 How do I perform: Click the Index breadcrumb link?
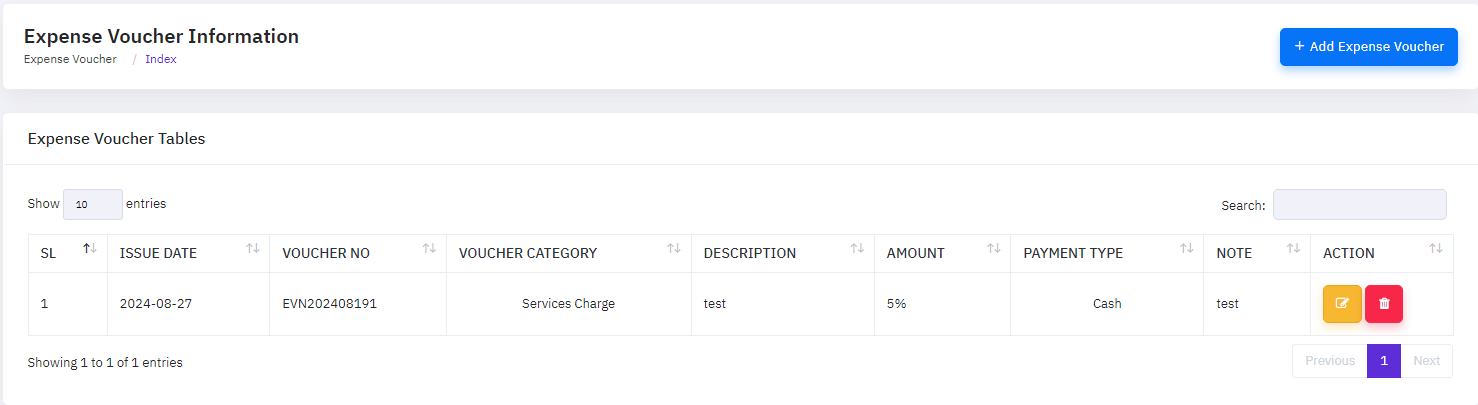click(161, 59)
